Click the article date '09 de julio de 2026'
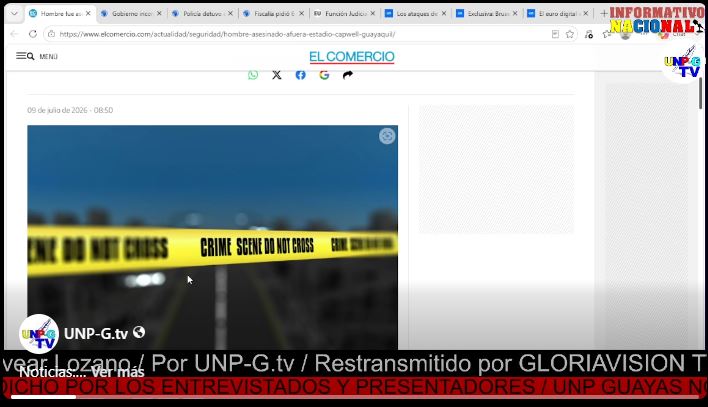This screenshot has height=407, width=708. [x=70, y=110]
